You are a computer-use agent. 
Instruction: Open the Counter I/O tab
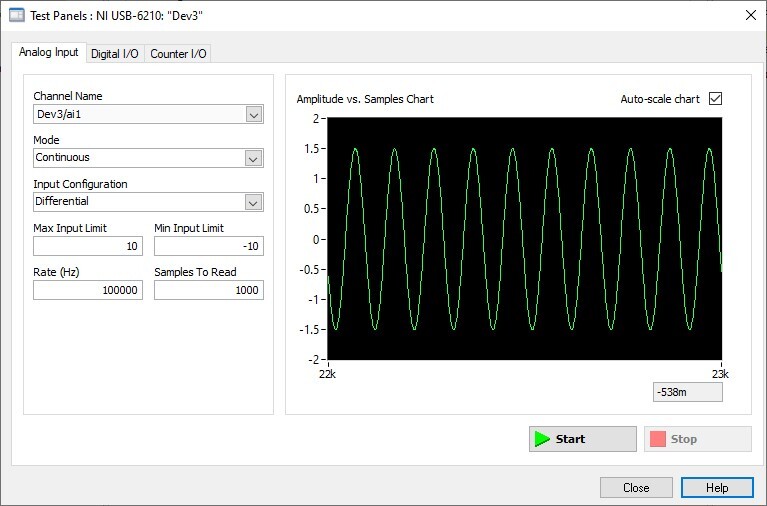point(178,54)
